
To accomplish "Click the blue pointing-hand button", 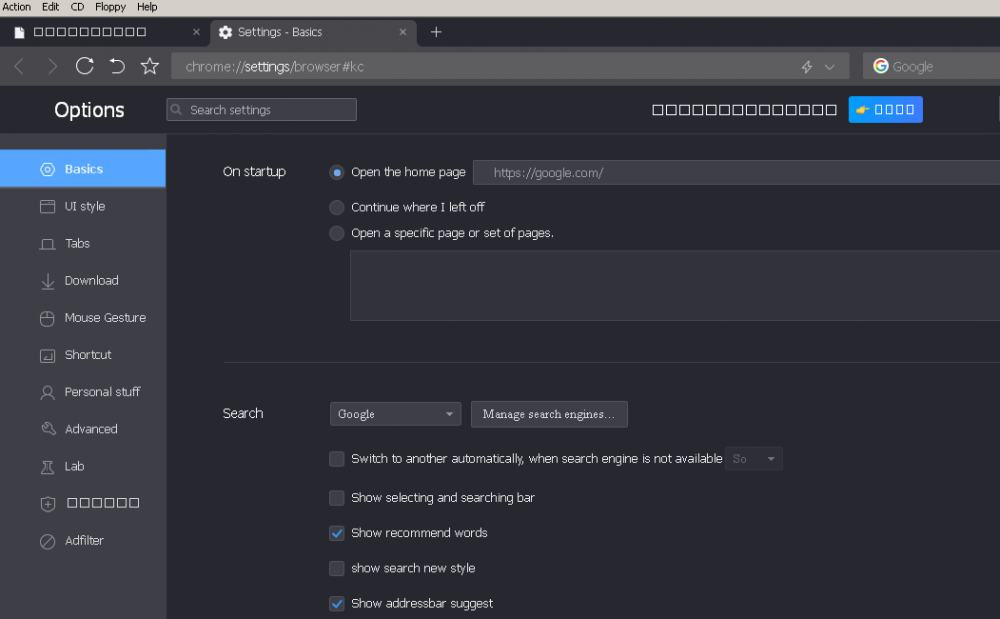I will coord(885,110).
